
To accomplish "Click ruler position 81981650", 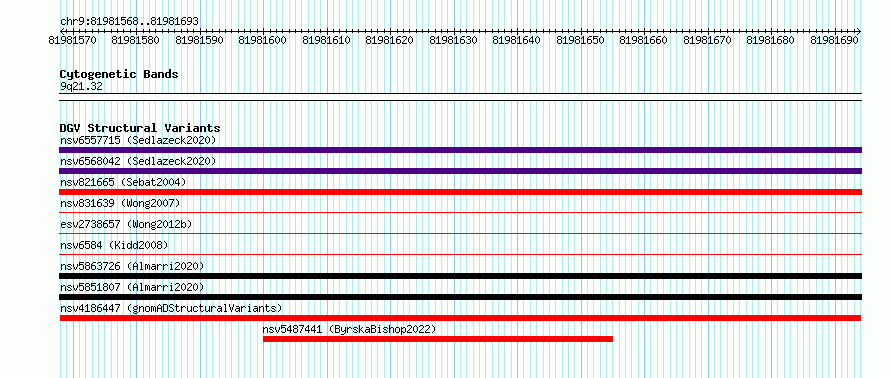I will pos(581,40).
